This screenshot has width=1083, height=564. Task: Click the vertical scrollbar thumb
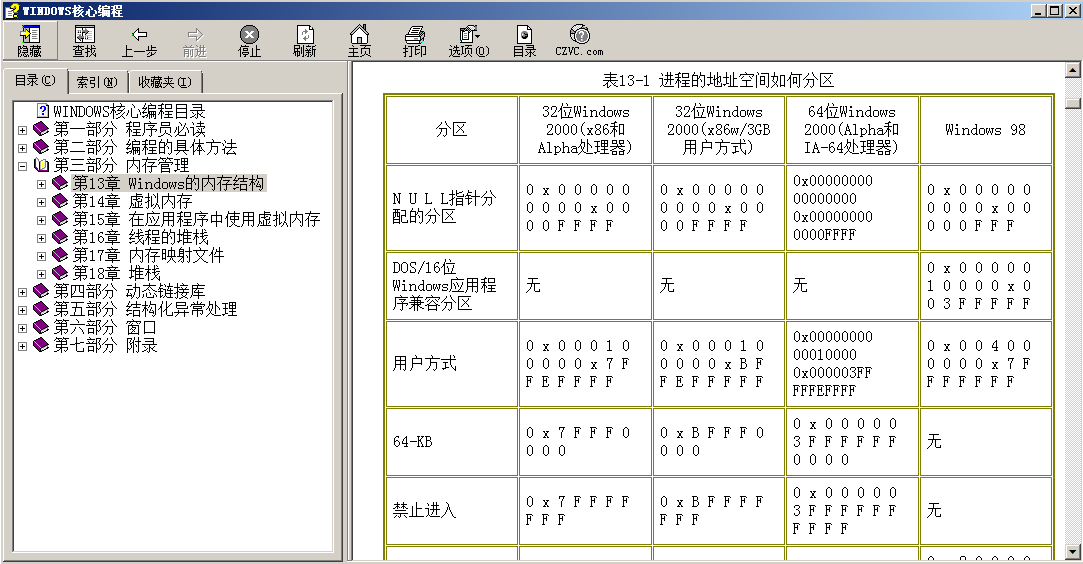[1073, 104]
